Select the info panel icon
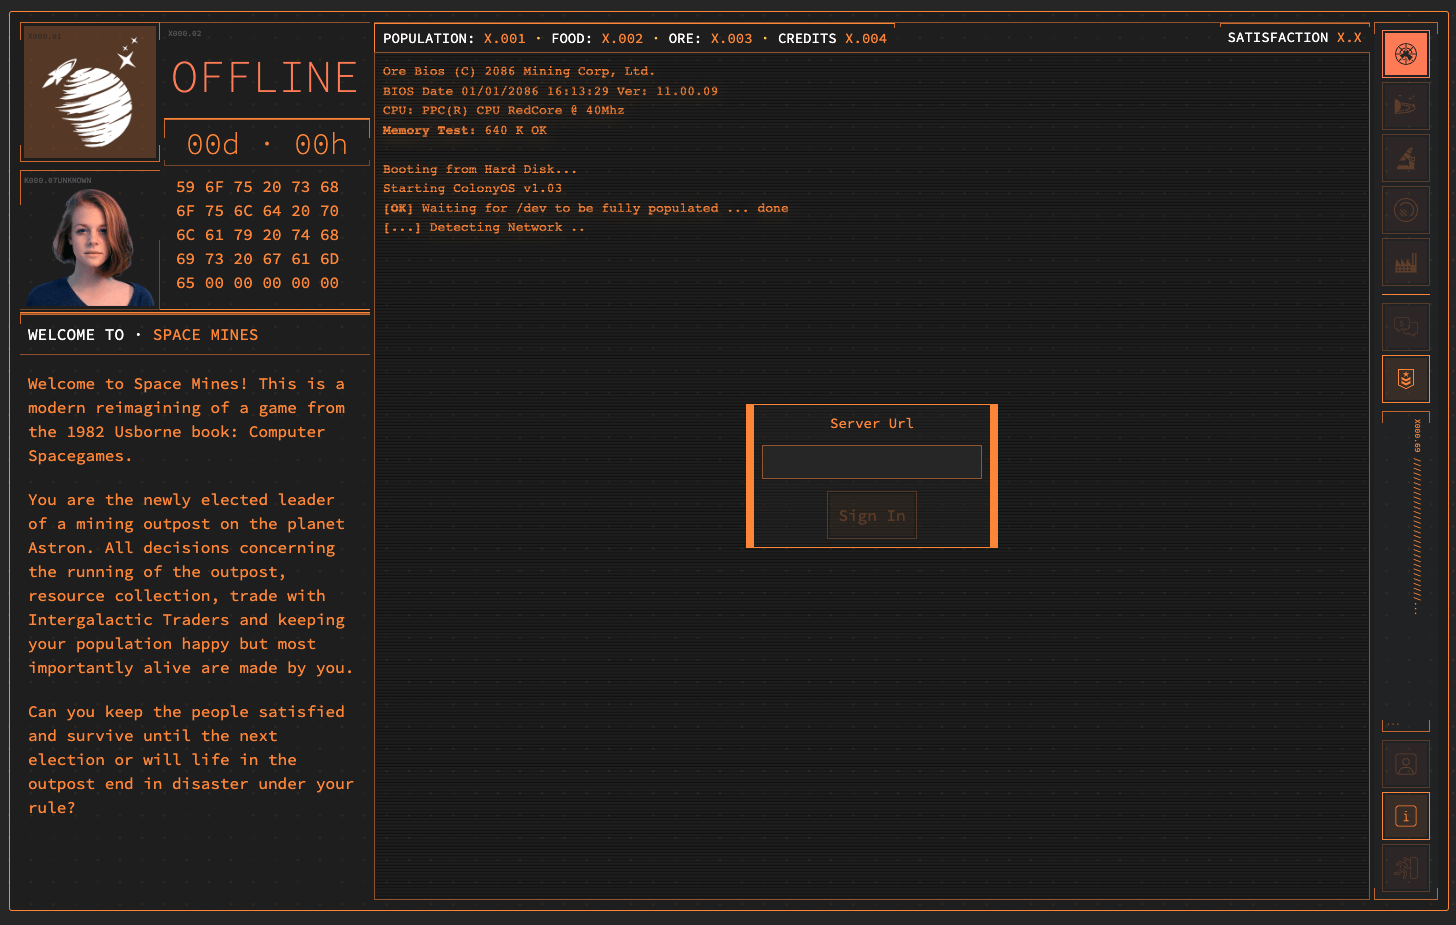Viewport: 1456px width, 925px height. point(1405,815)
